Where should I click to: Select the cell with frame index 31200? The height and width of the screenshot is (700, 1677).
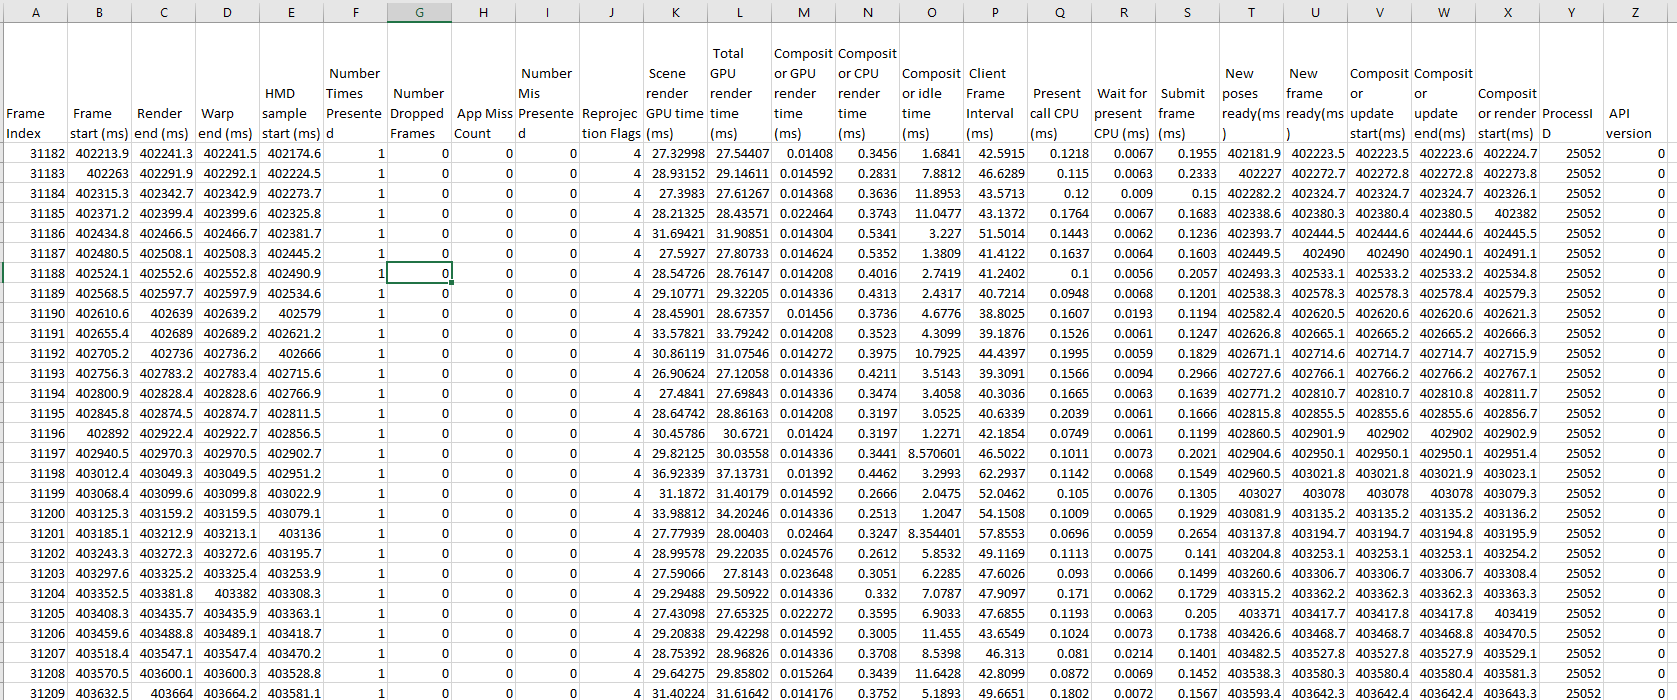click(x=35, y=513)
